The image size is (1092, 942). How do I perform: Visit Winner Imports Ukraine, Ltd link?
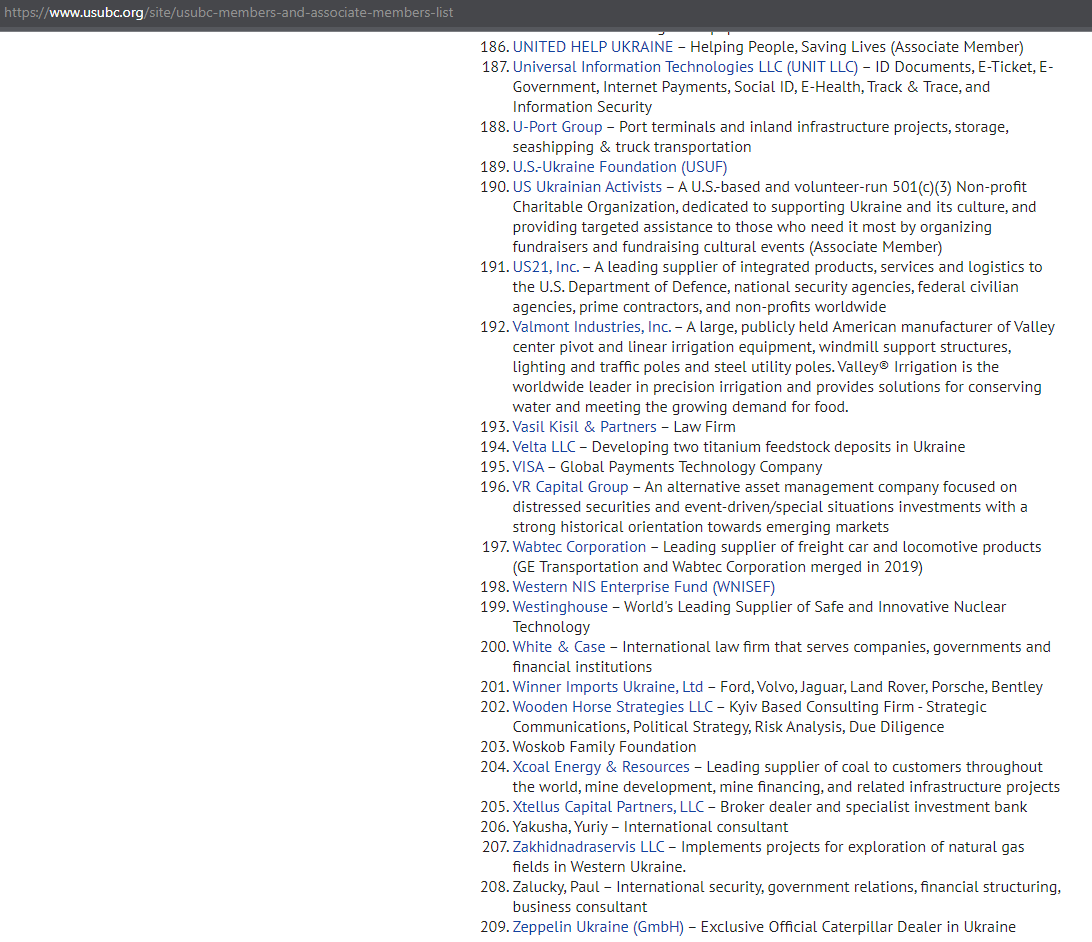(x=608, y=686)
